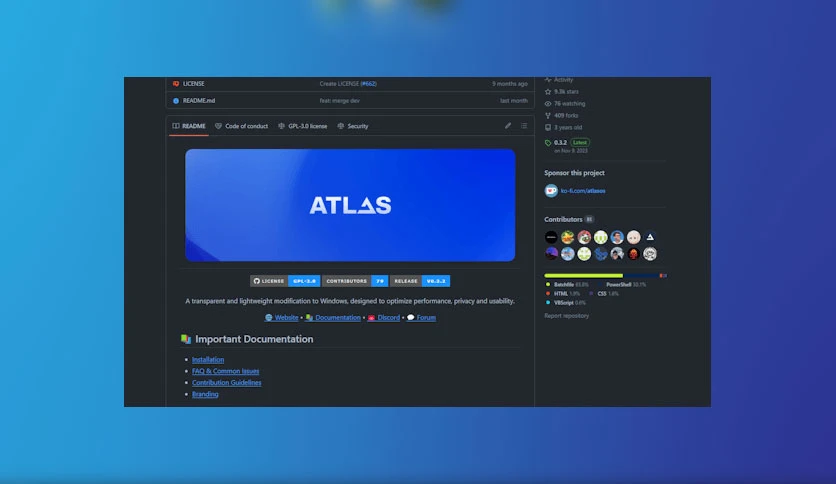This screenshot has height=484, width=836.
Task: Click the green tag icon for release 0.3.2
Action: (548, 143)
